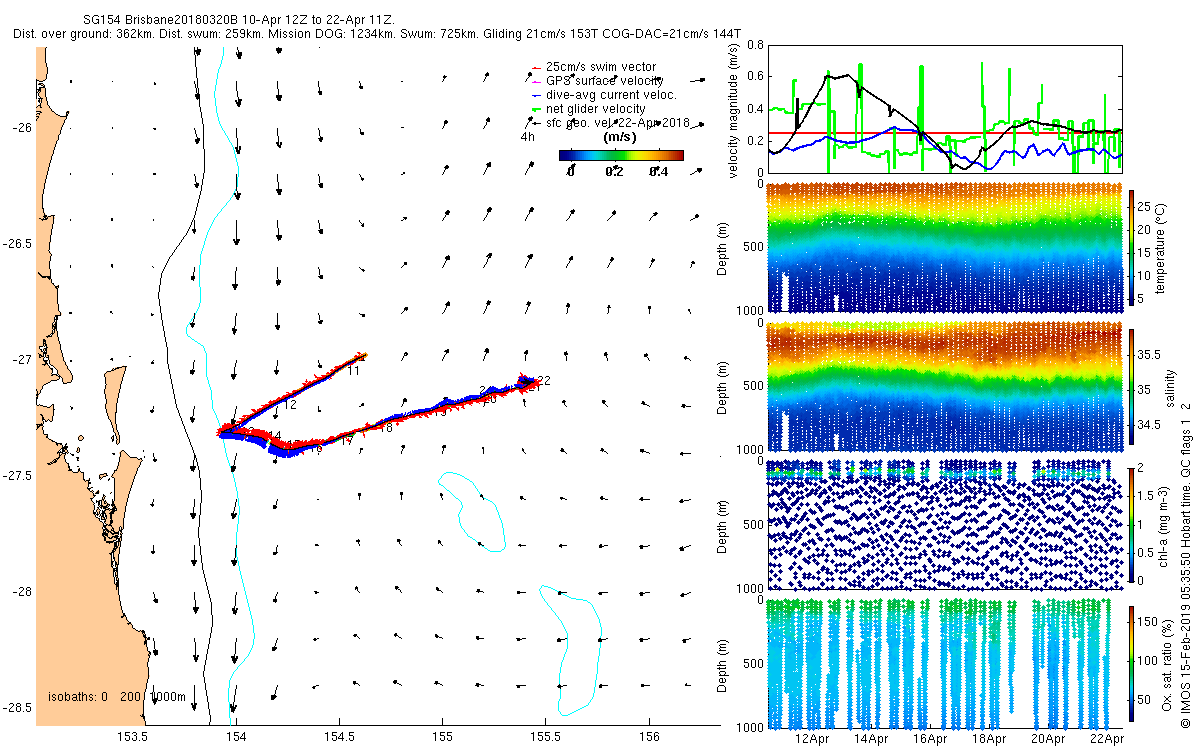This screenshot has height=750, width=1200.
Task: Click the '-27.5' latitude tick label
Action: 18,475
